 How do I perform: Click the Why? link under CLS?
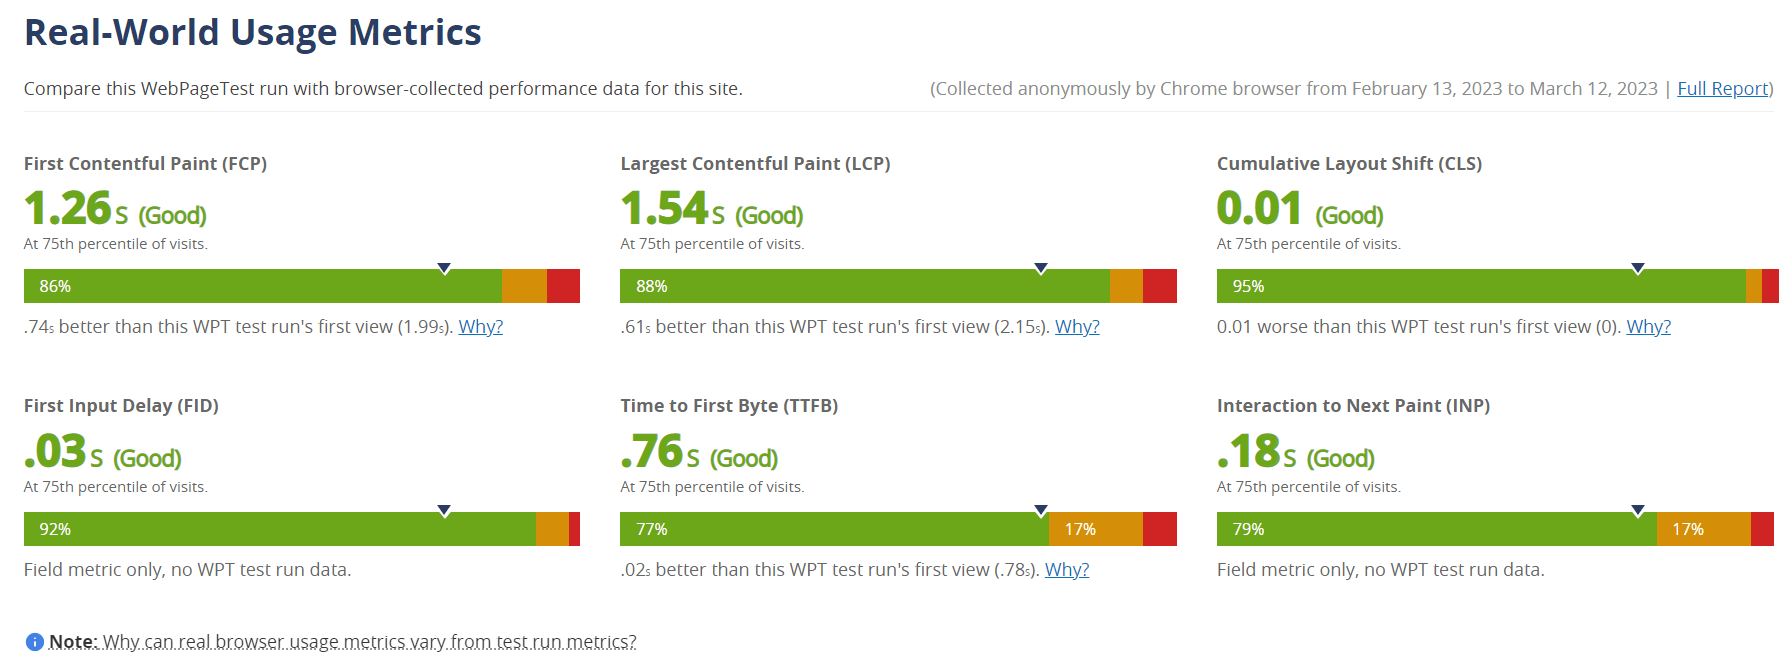tap(1649, 327)
